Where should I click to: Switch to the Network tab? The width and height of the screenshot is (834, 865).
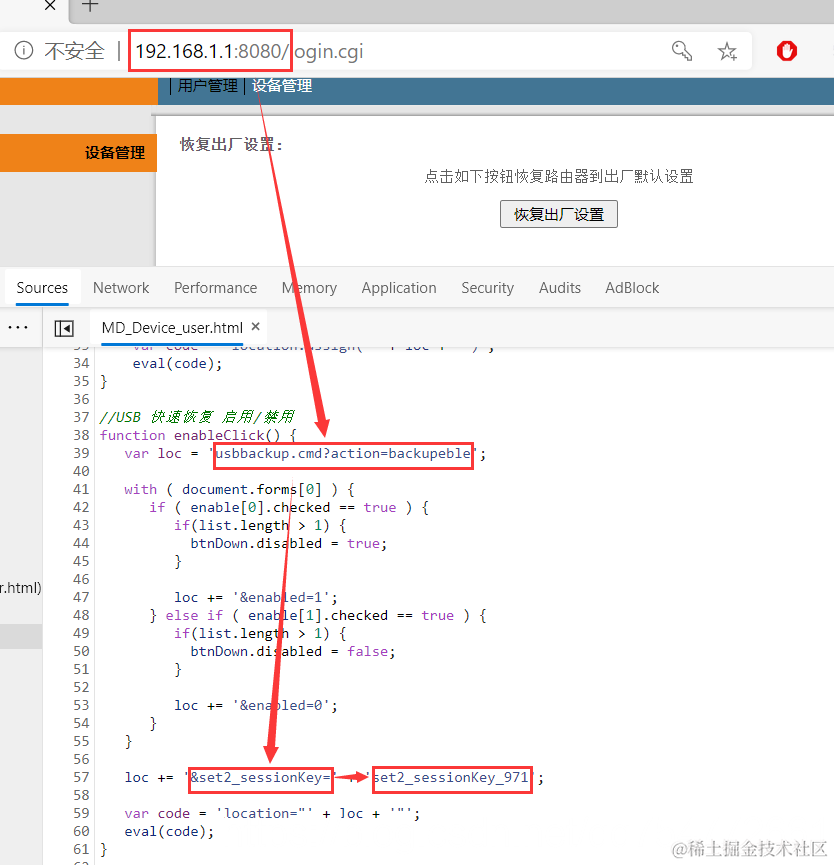tap(121, 288)
